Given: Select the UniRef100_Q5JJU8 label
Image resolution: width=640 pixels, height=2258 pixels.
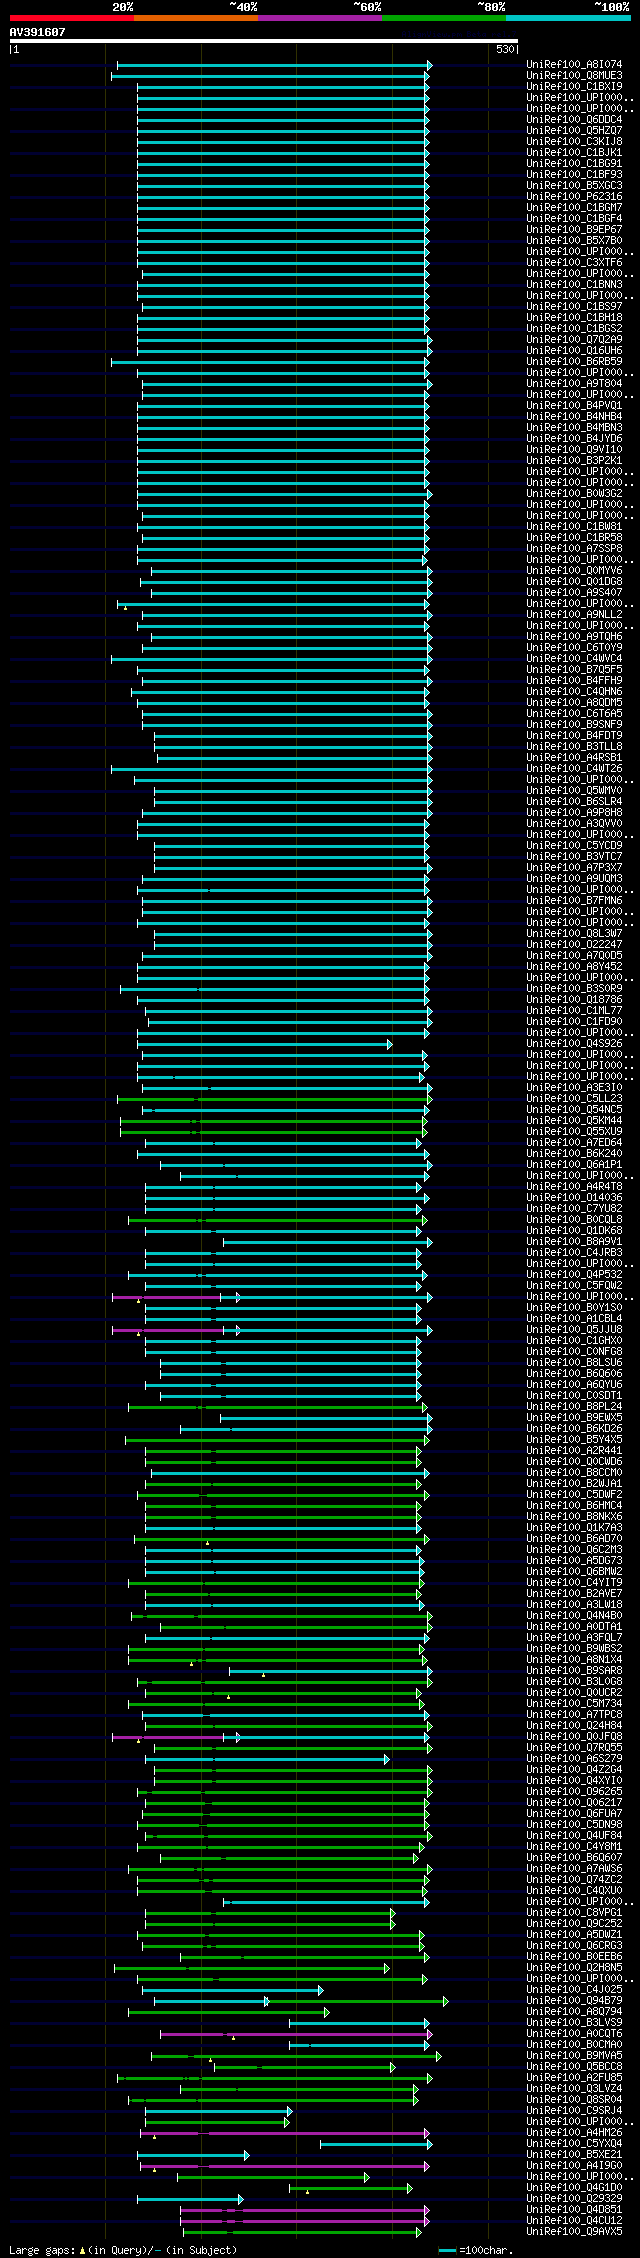Looking at the screenshot, I should 574,1329.
